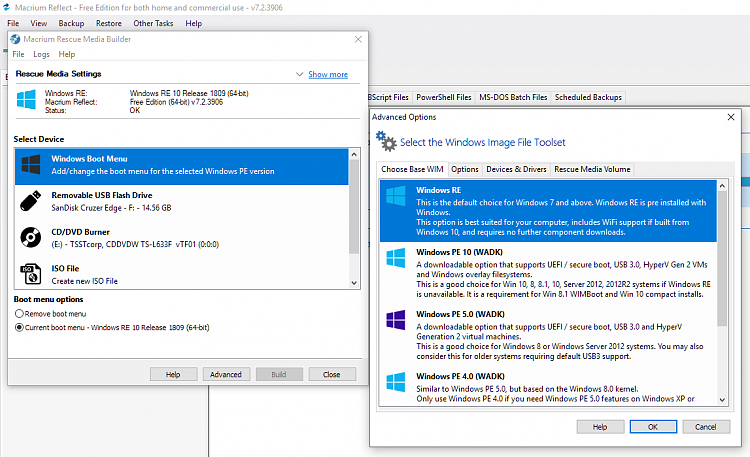Click the Base WIM list scrollbar thumb
This screenshot has height=457, width=750.
click(x=722, y=258)
